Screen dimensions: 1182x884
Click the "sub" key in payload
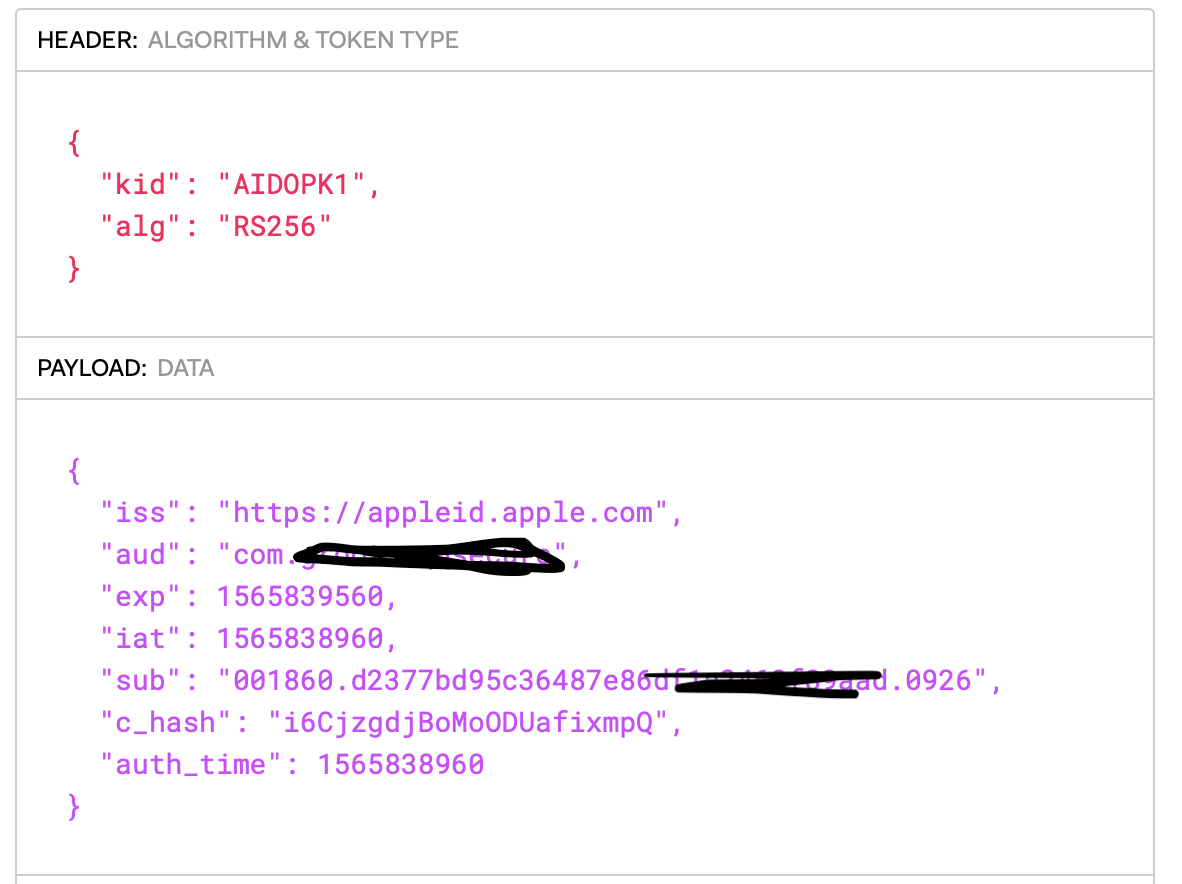point(140,681)
